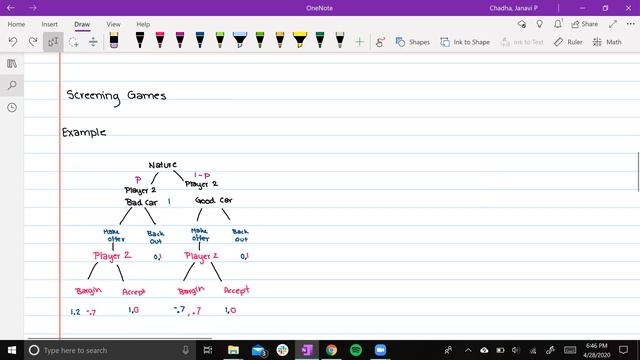640x360 pixels.
Task: Pick the red pen
Action: [160, 40]
